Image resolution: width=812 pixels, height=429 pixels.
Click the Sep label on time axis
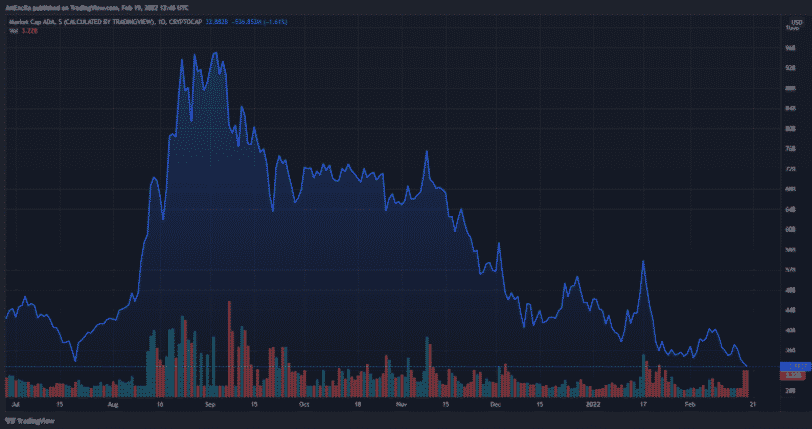click(x=210, y=404)
